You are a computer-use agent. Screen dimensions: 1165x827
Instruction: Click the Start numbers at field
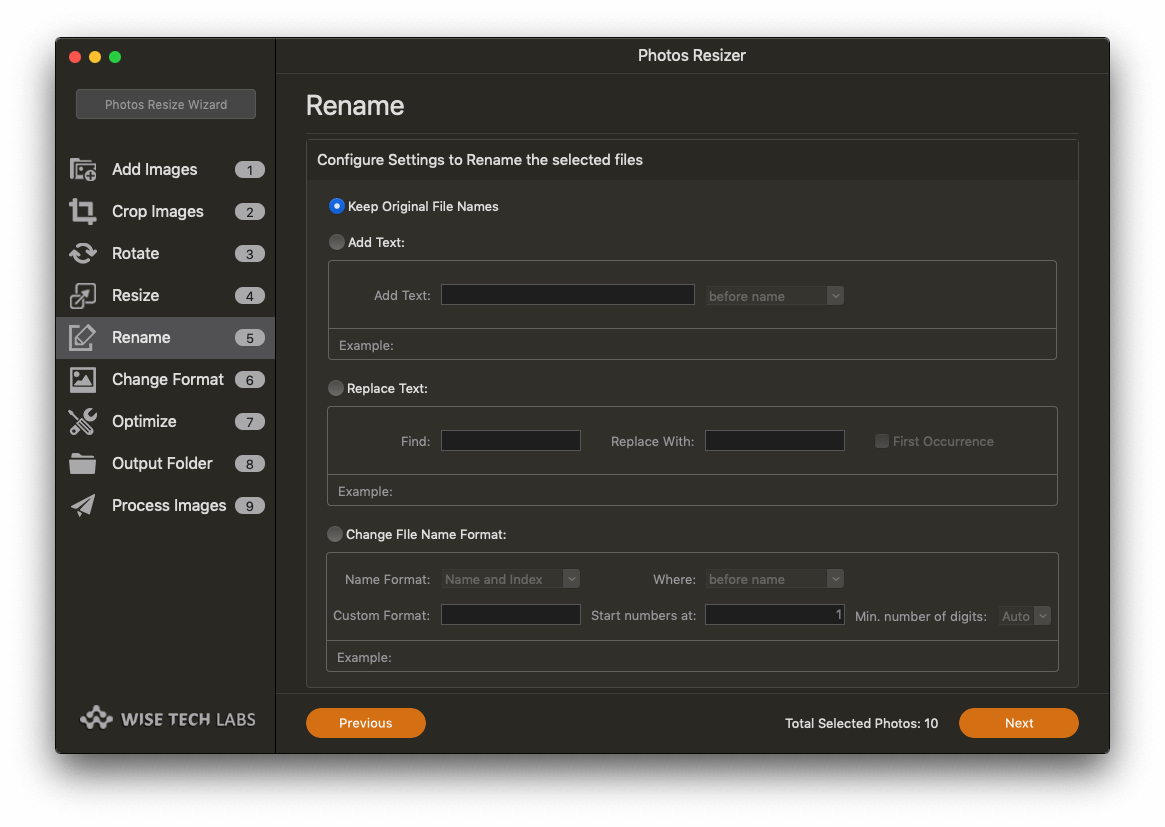774,614
